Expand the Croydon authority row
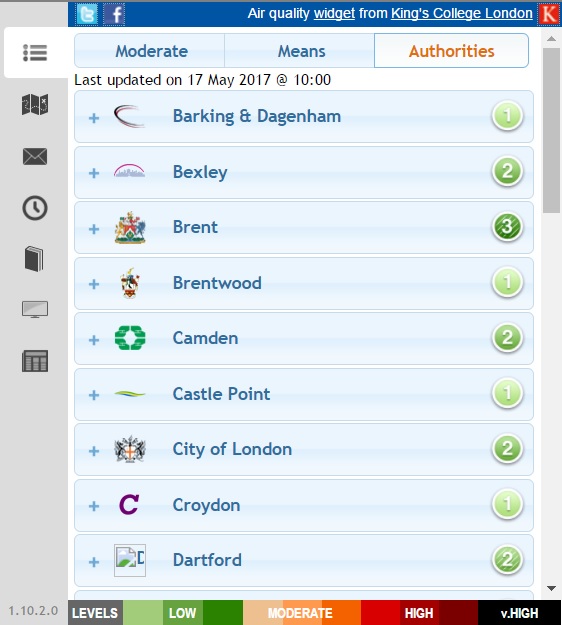Image resolution: width=562 pixels, height=625 pixels. pos(304,505)
